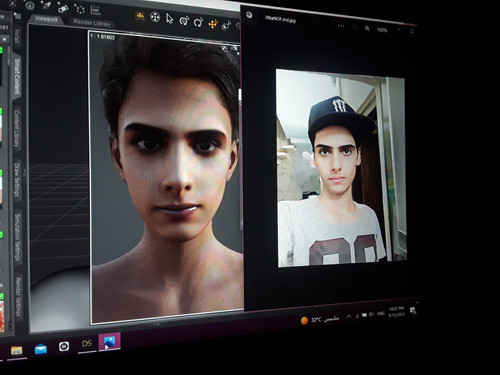
Task: Click the viewport draw style square icon
Action: (225, 49)
